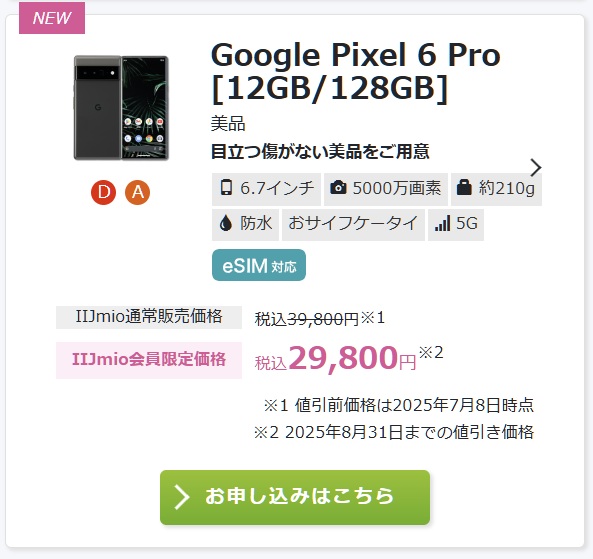Click the struck-through 39,800円 price
This screenshot has width=593, height=559.
click(x=323, y=319)
